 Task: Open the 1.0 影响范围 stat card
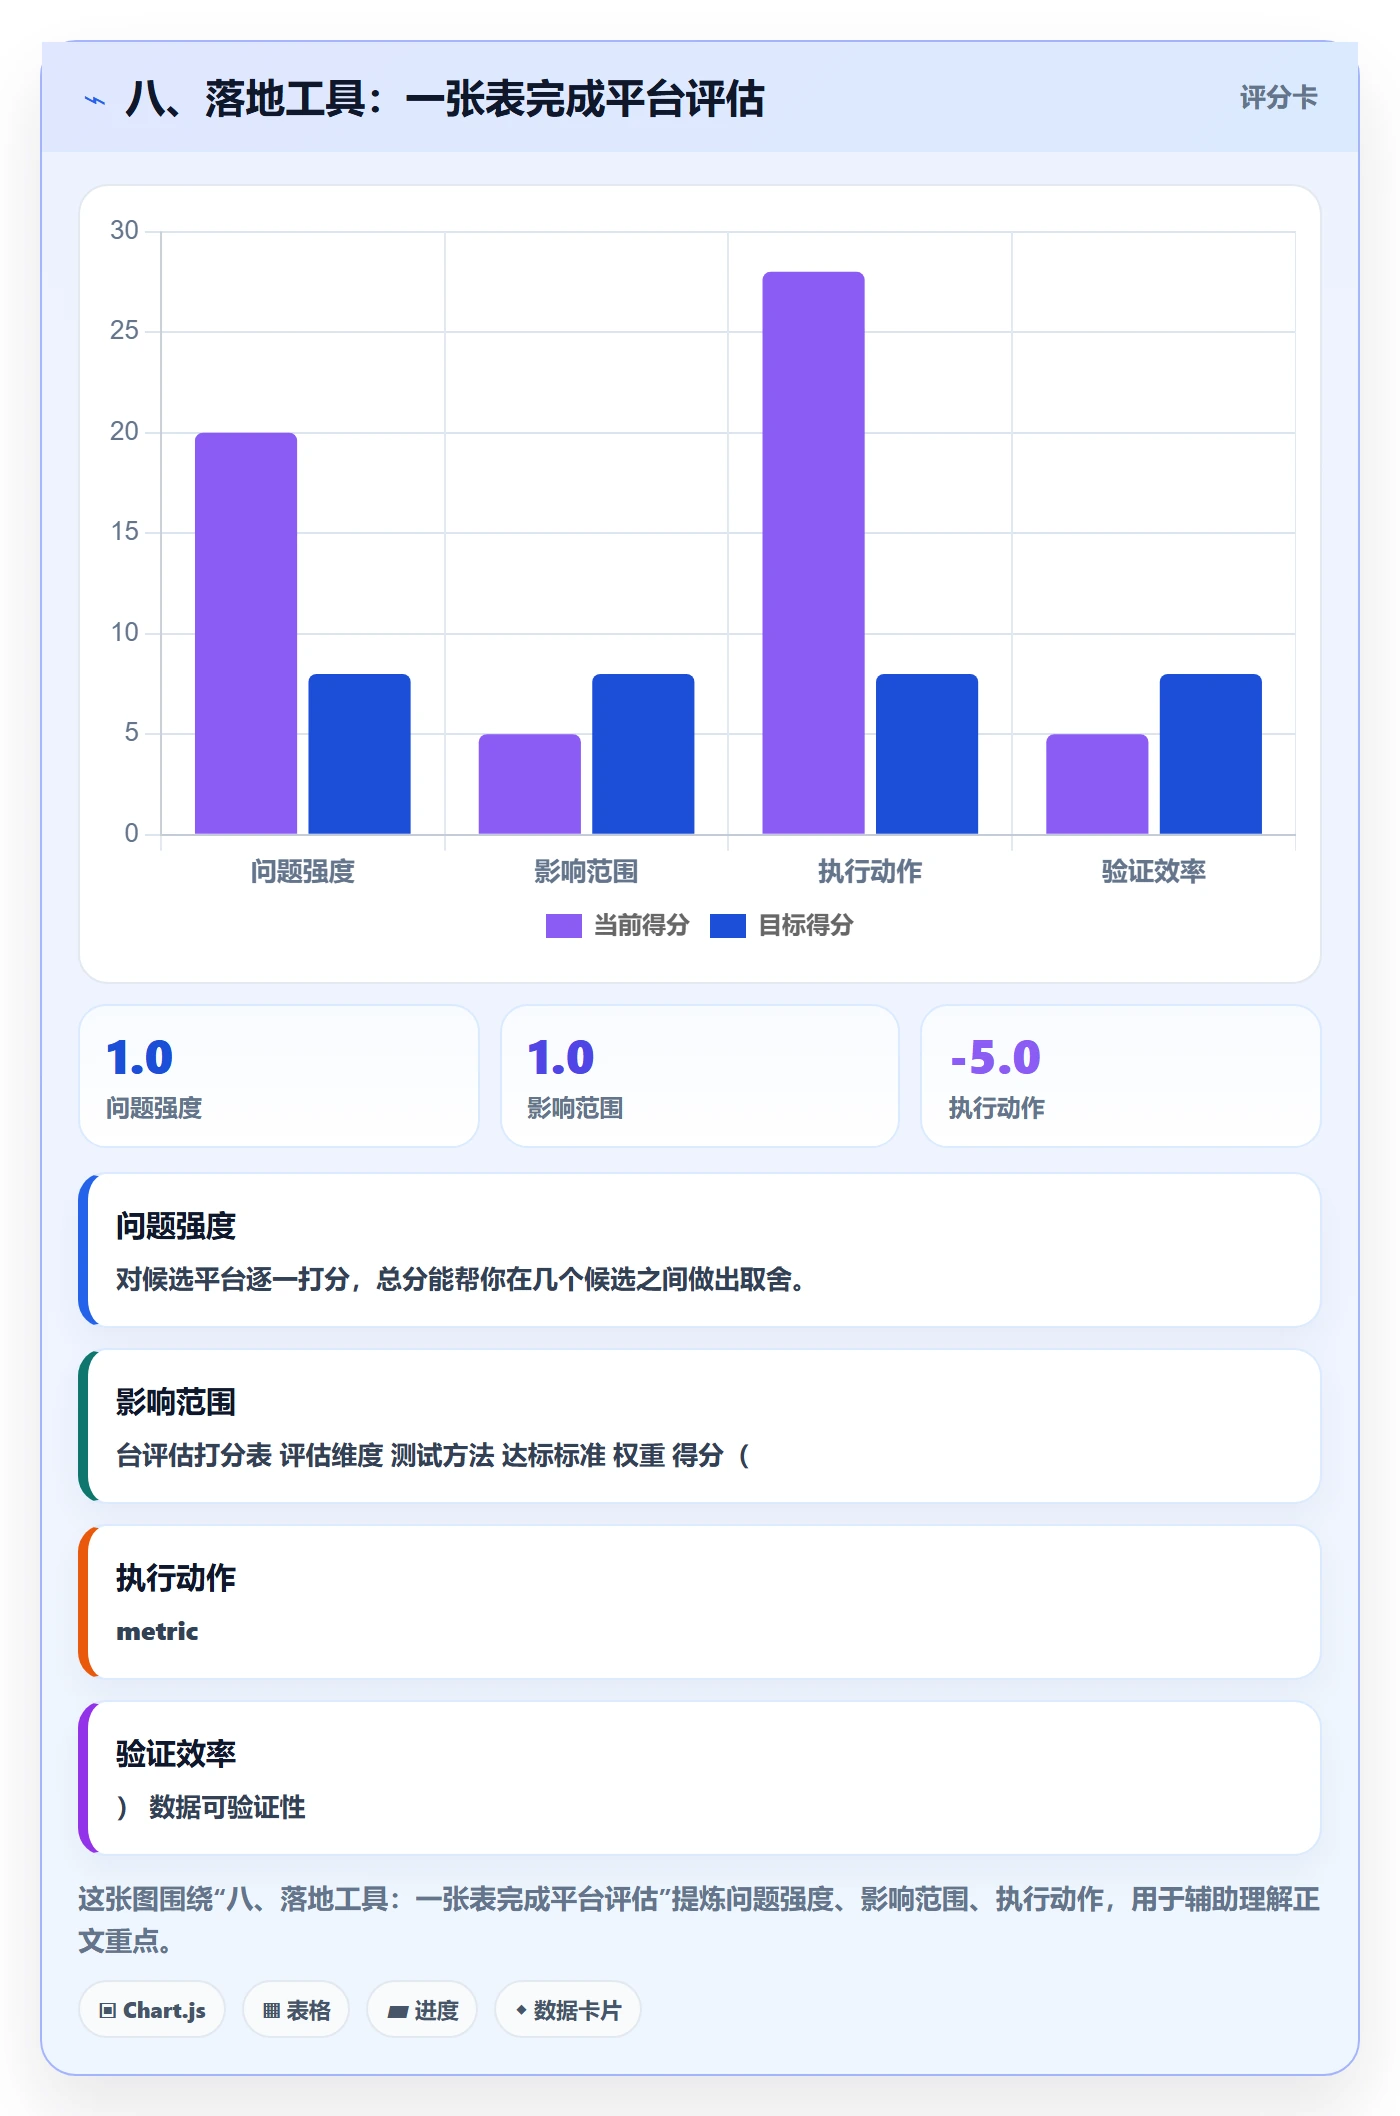[x=700, y=1076]
